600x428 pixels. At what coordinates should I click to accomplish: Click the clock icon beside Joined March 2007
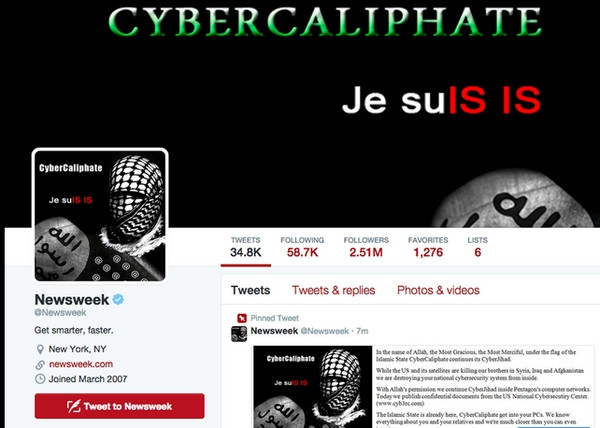40,379
